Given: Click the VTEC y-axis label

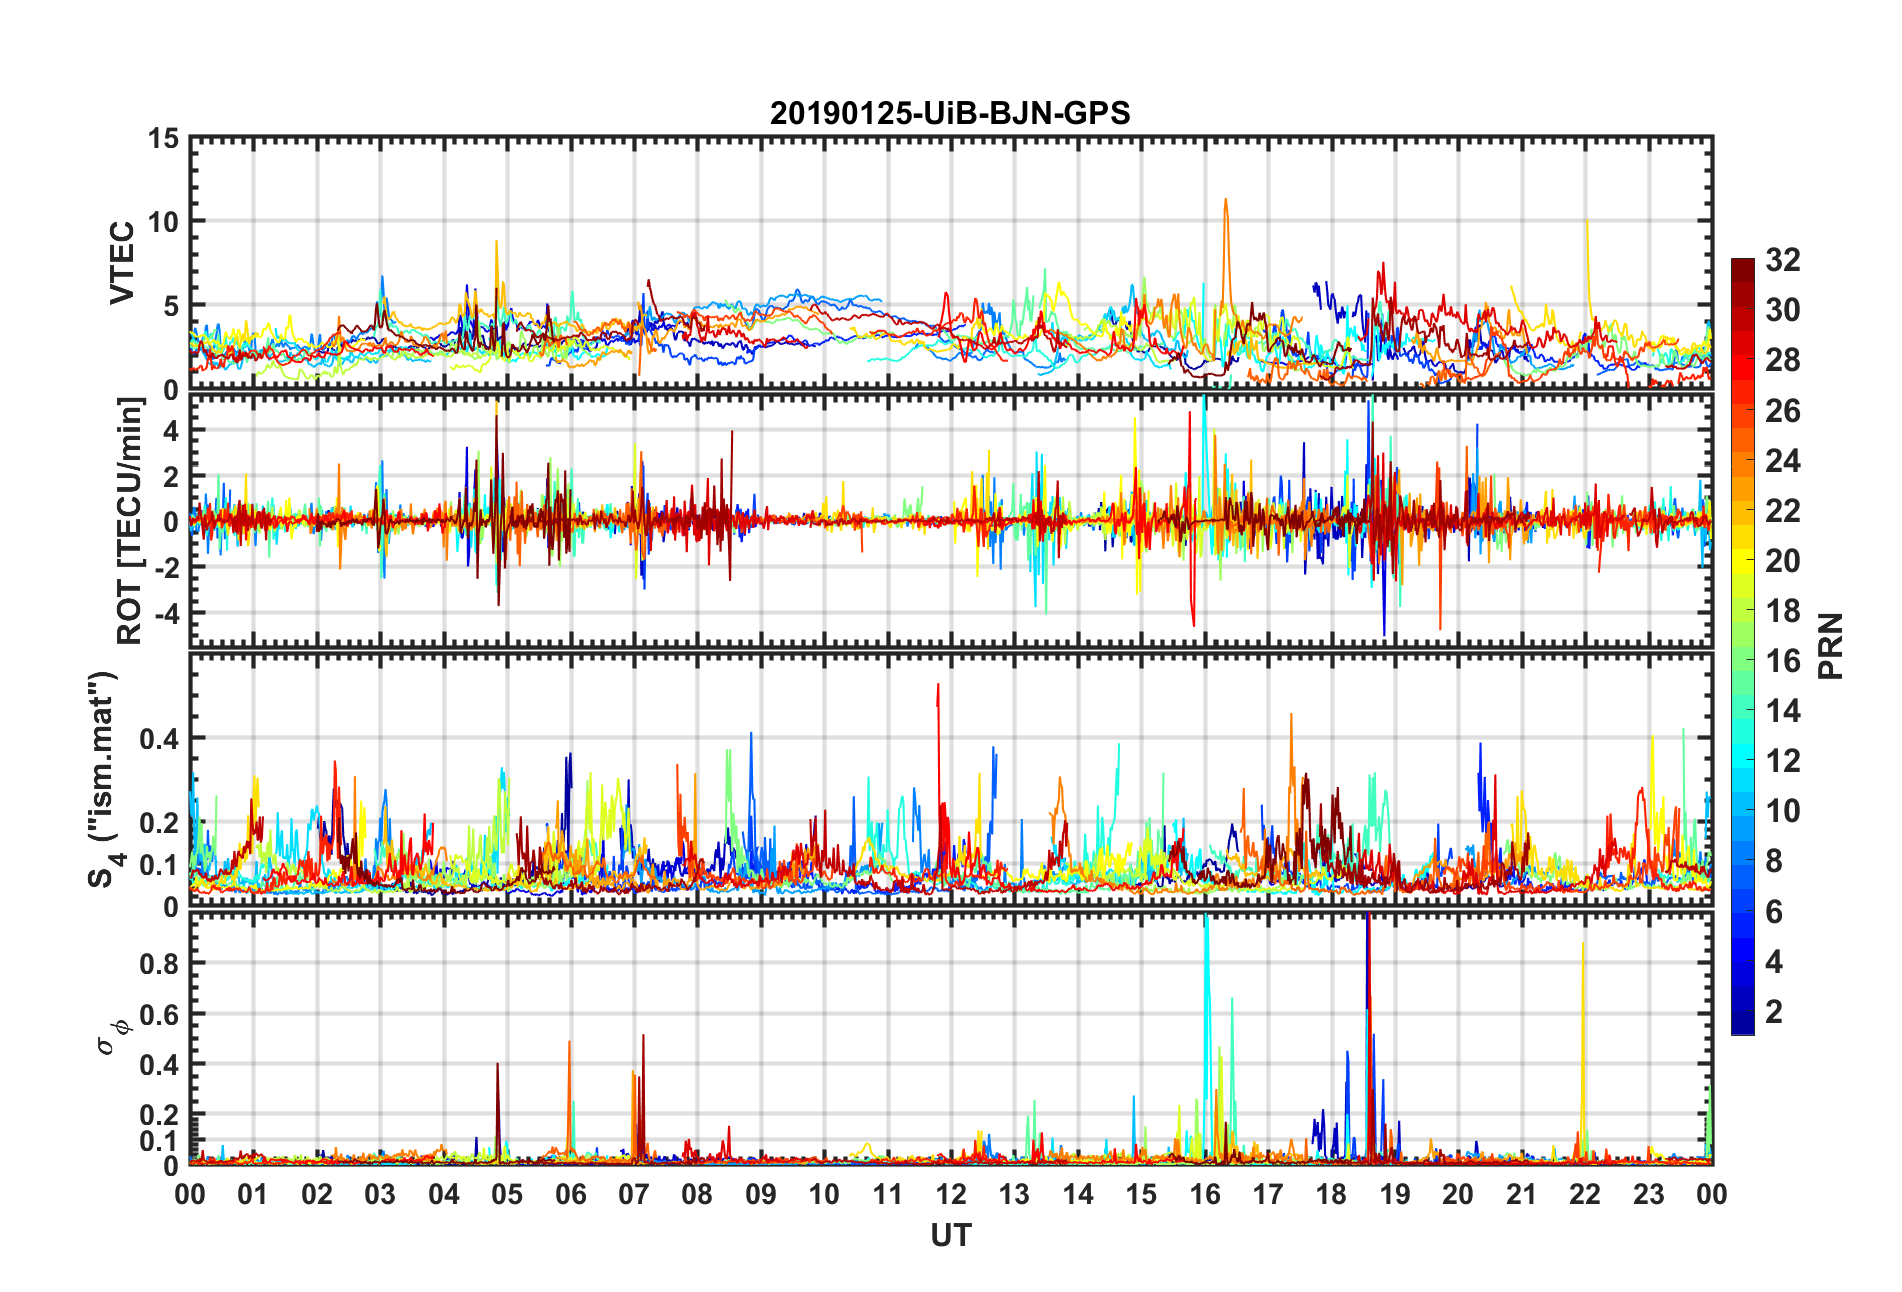Looking at the screenshot, I should (122, 264).
